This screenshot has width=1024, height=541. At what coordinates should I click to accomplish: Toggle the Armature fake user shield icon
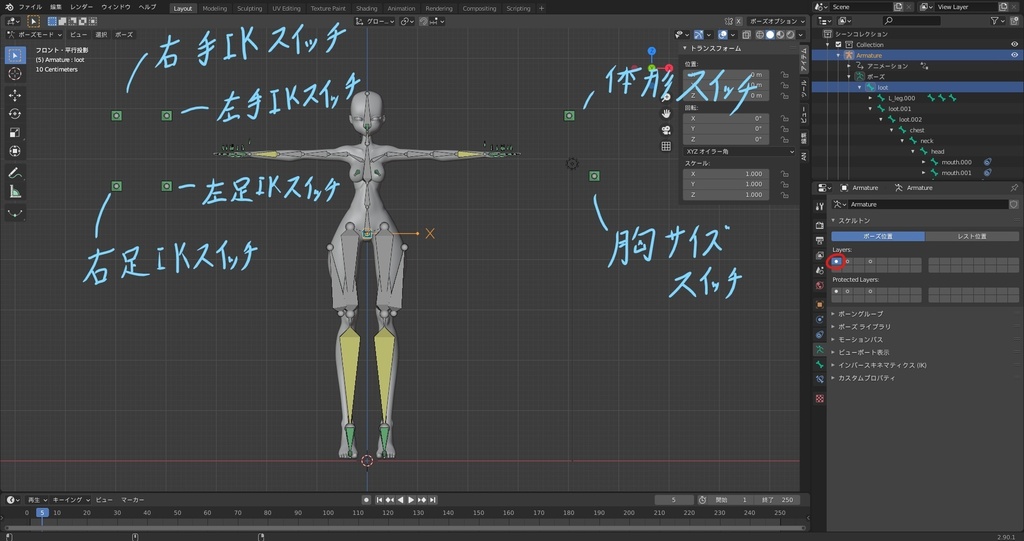(1014, 205)
